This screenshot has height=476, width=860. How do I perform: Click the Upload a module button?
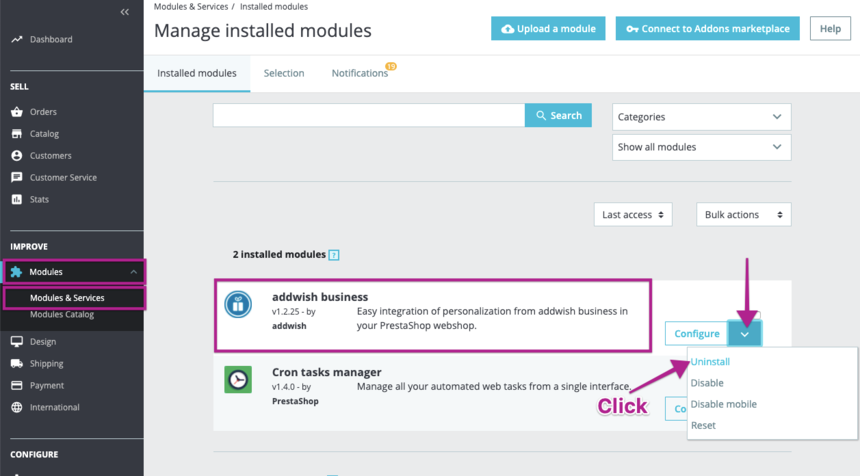coord(548,29)
